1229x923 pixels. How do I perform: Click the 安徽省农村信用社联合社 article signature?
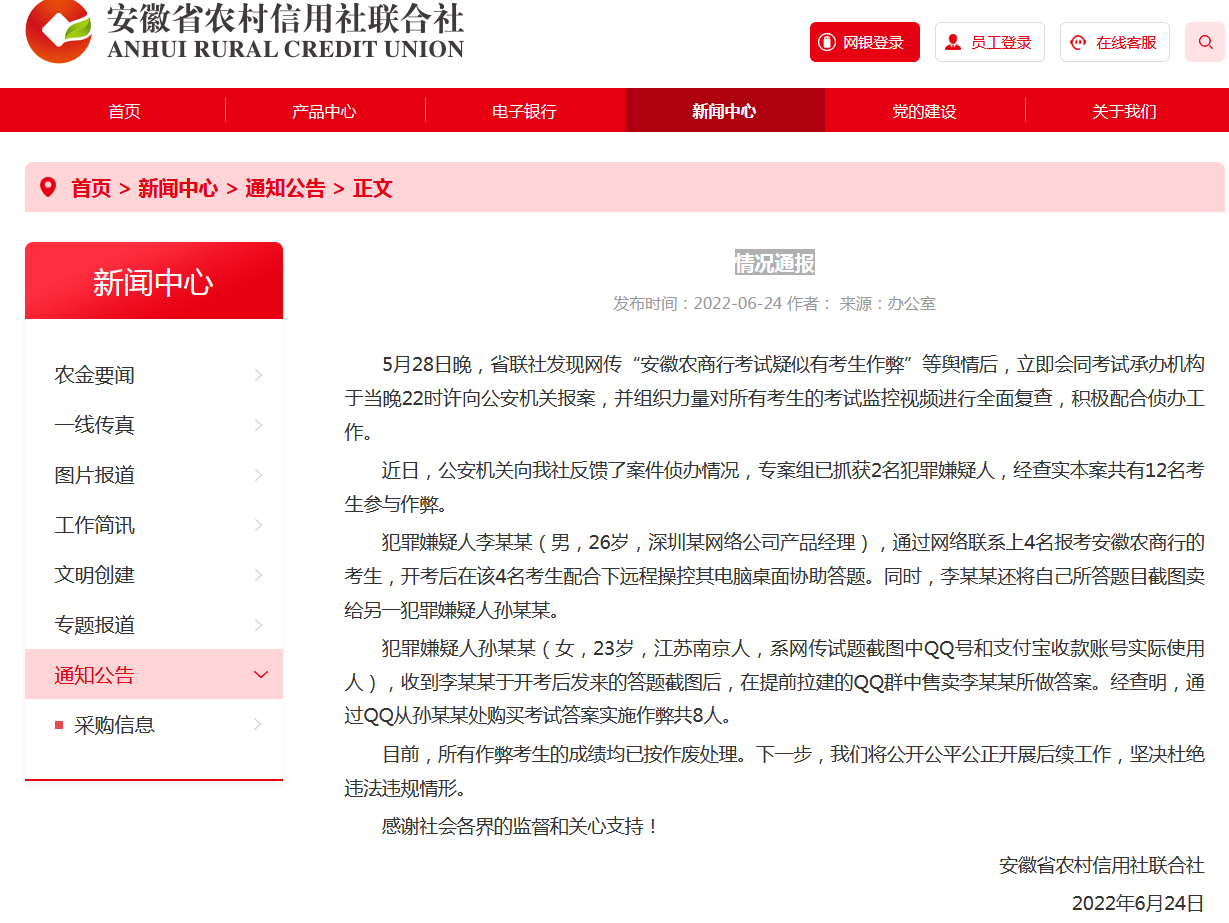(1102, 865)
